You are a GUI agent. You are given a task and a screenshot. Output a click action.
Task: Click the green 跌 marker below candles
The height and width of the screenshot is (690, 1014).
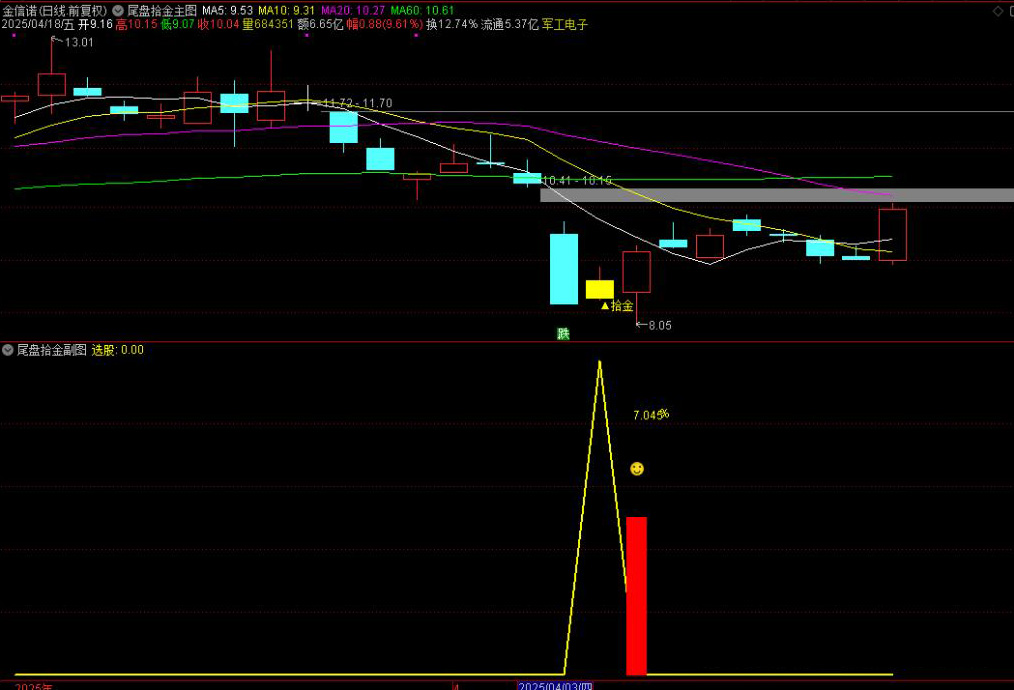click(x=564, y=334)
